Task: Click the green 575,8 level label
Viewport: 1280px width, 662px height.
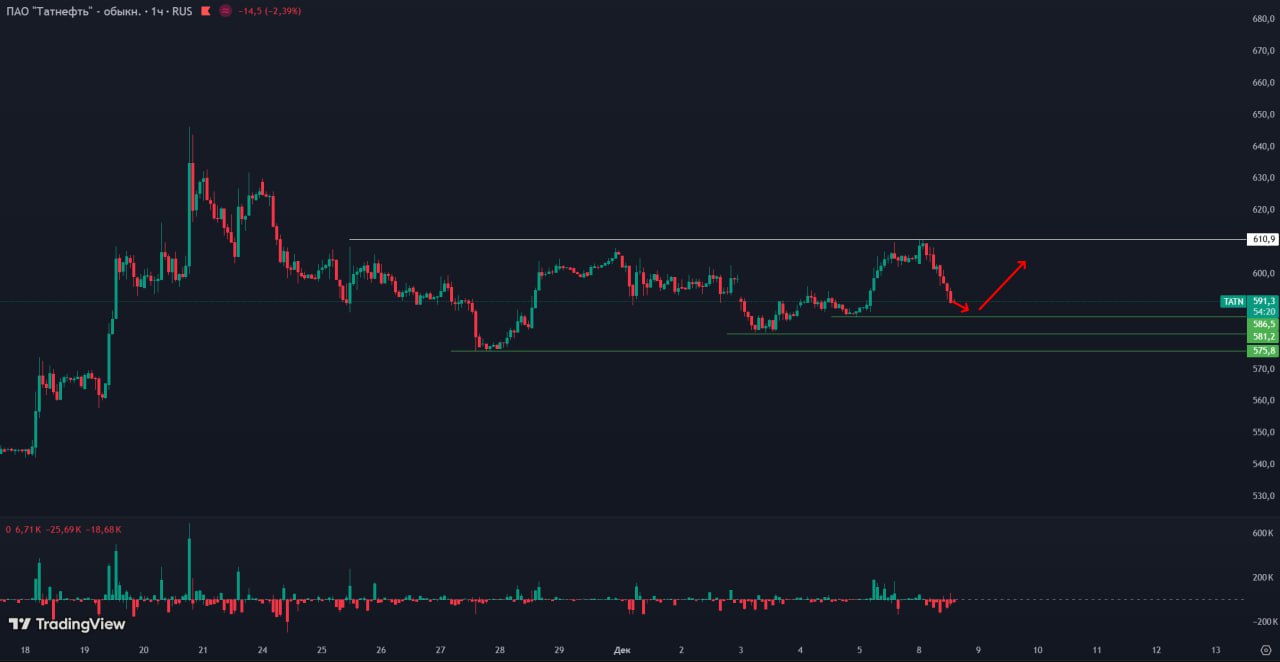Action: [x=1263, y=351]
